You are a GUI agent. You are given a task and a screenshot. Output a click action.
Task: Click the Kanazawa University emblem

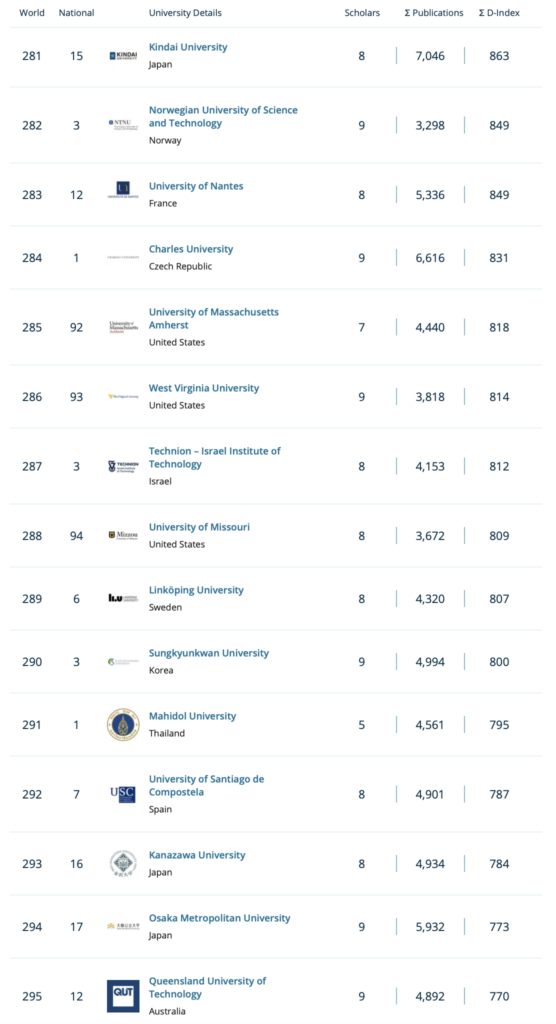(123, 863)
